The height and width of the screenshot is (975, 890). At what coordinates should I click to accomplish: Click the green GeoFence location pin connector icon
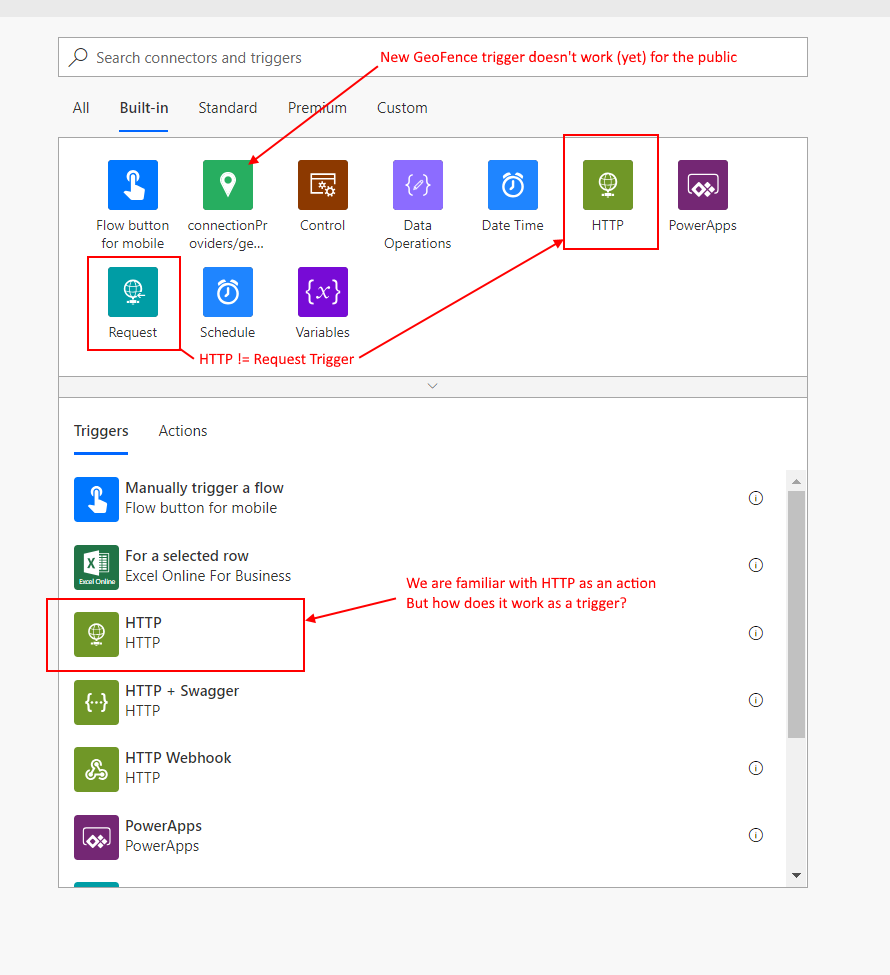(228, 185)
